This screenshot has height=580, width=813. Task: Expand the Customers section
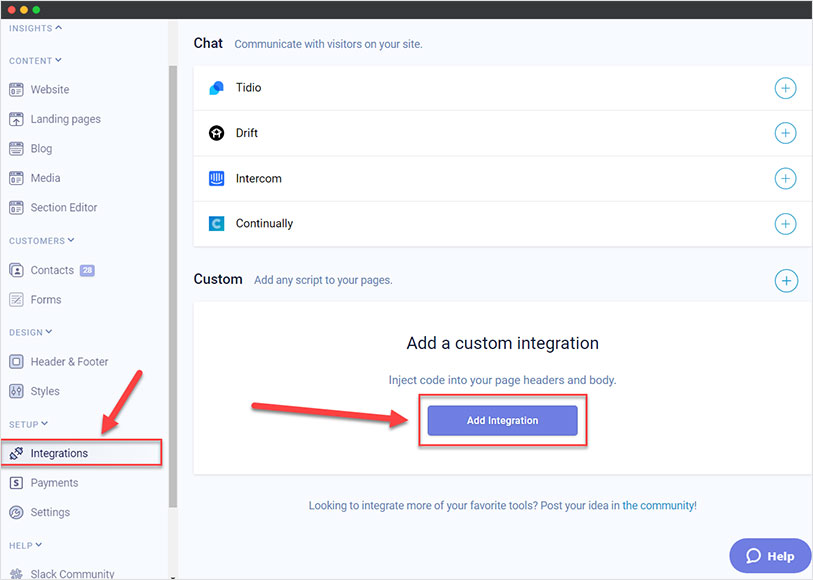(x=69, y=240)
